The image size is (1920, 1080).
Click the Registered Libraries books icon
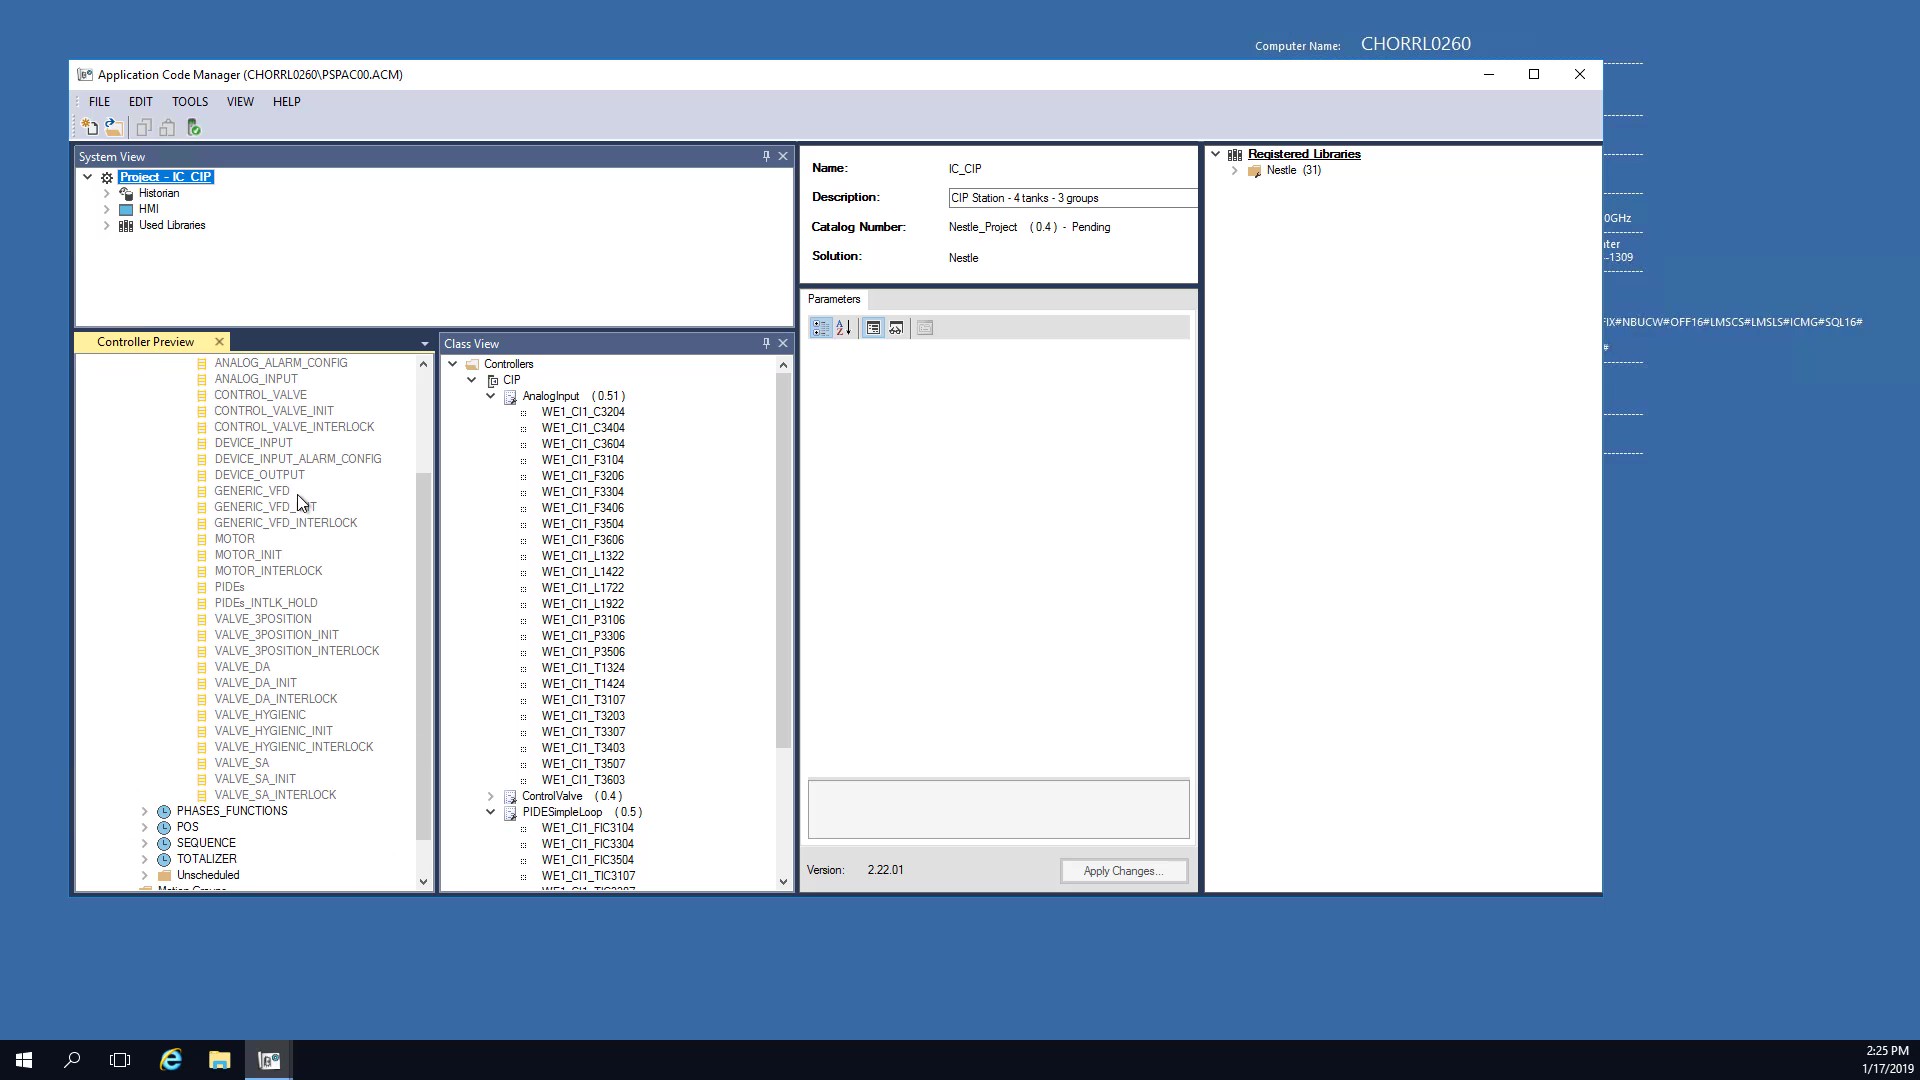click(1235, 154)
